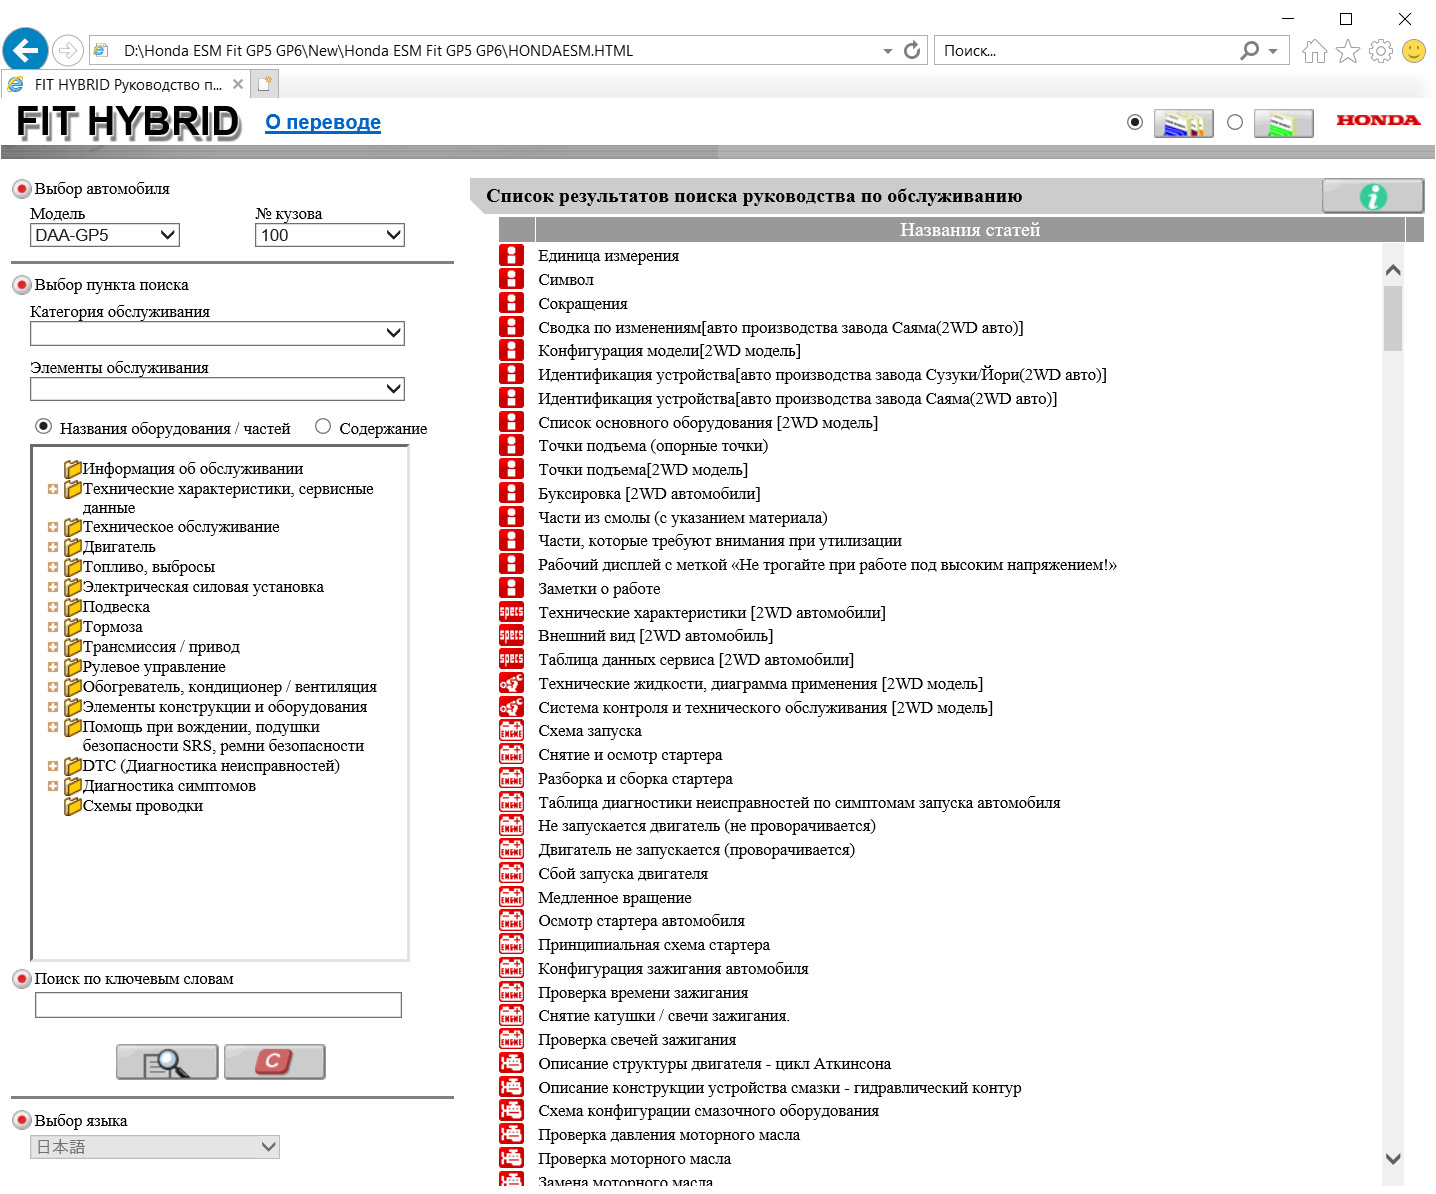Open article 'Буксировка [2WD автомобили]'
Screen dimensions: 1436x1194
click(649, 493)
